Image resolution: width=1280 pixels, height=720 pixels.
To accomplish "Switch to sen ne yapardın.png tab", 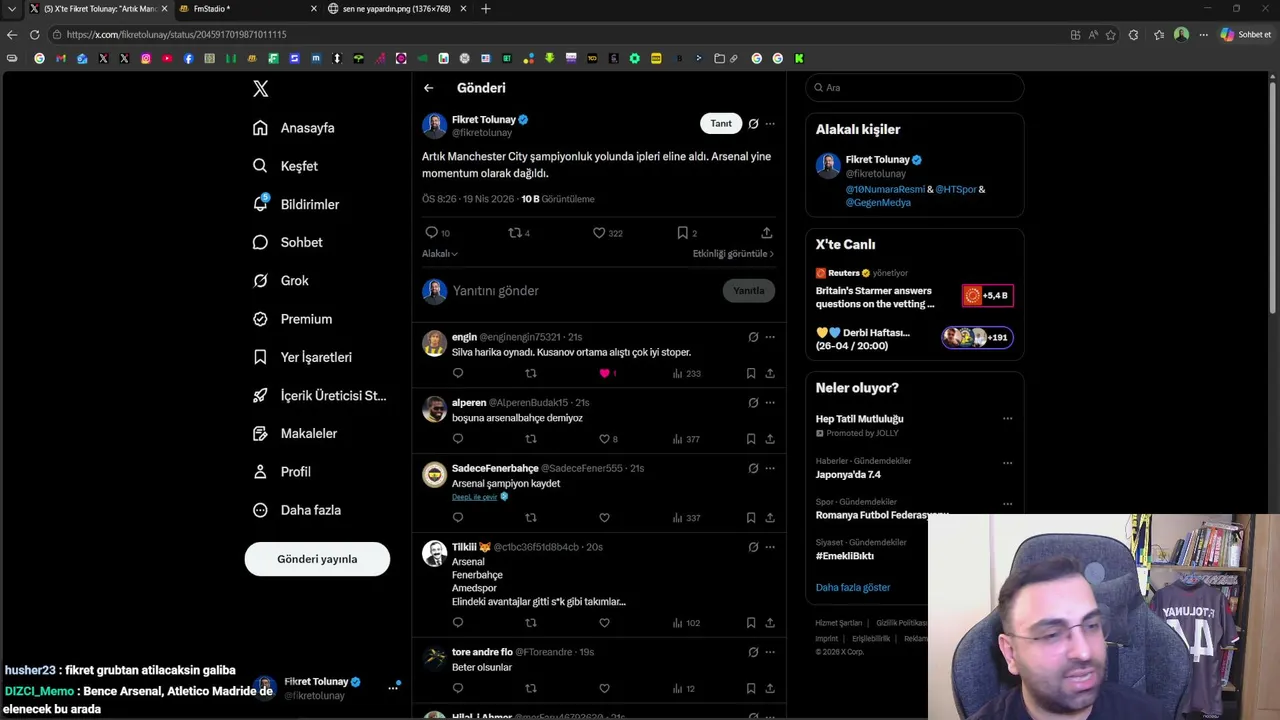I will click(x=397, y=9).
